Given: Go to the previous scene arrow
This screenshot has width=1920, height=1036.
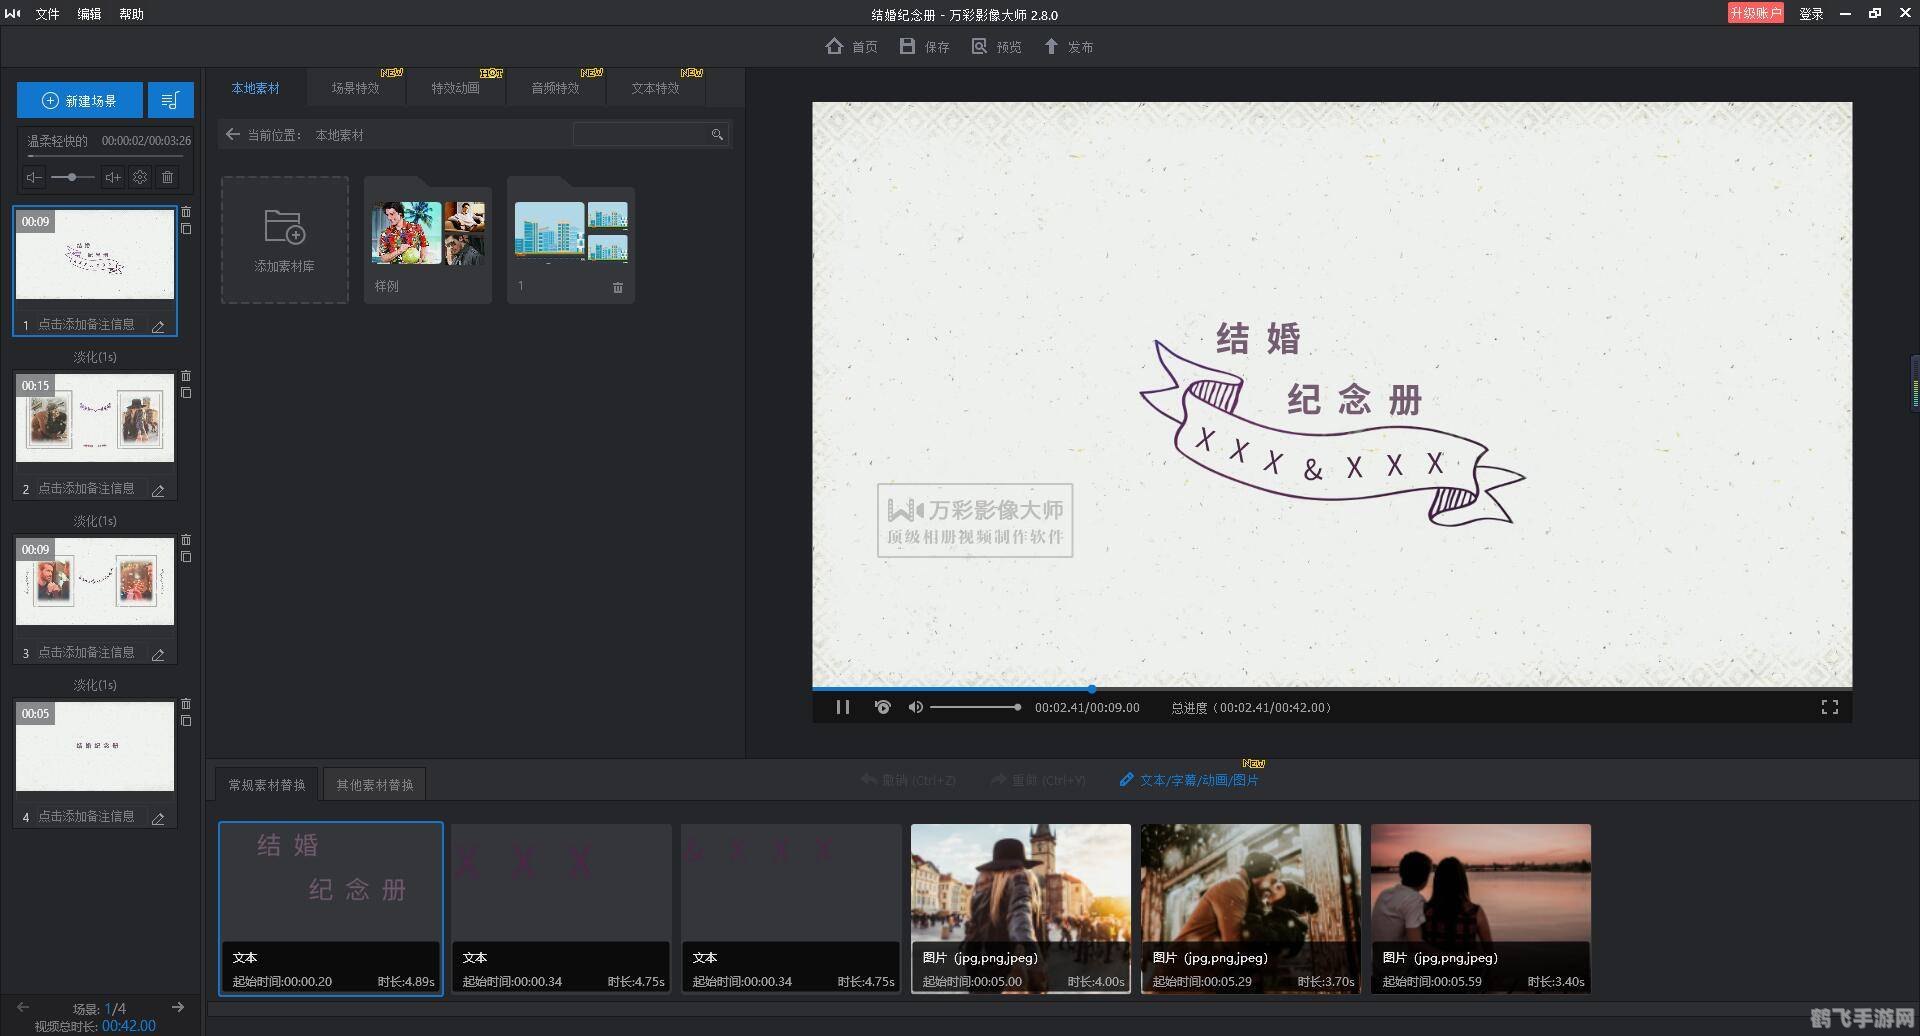Looking at the screenshot, I should point(23,1007).
